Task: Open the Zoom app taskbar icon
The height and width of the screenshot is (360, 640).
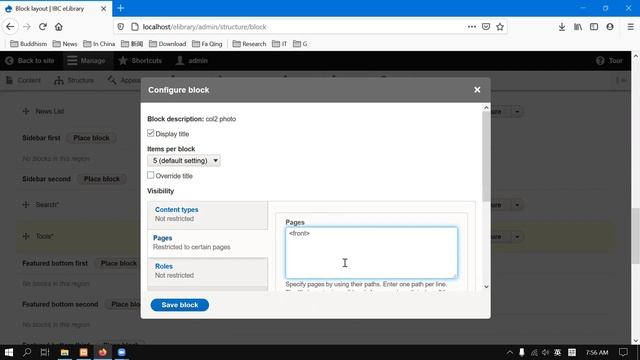Action: (x=122, y=352)
